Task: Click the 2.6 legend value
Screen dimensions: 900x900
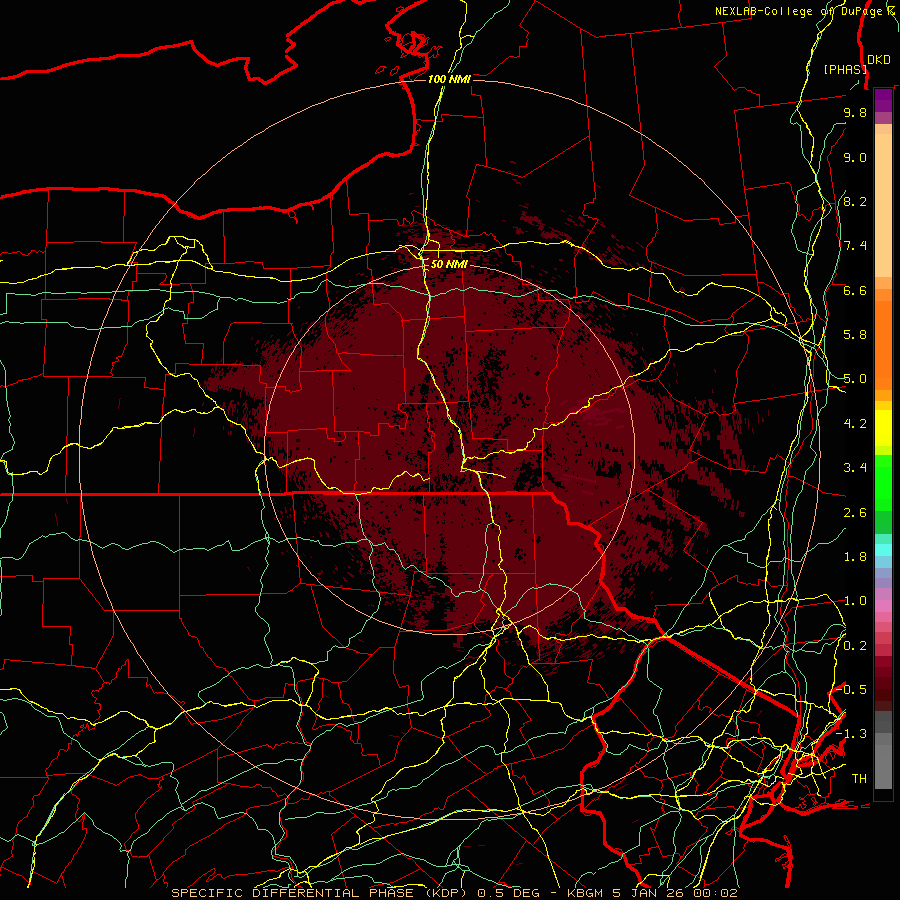Action: tap(855, 513)
